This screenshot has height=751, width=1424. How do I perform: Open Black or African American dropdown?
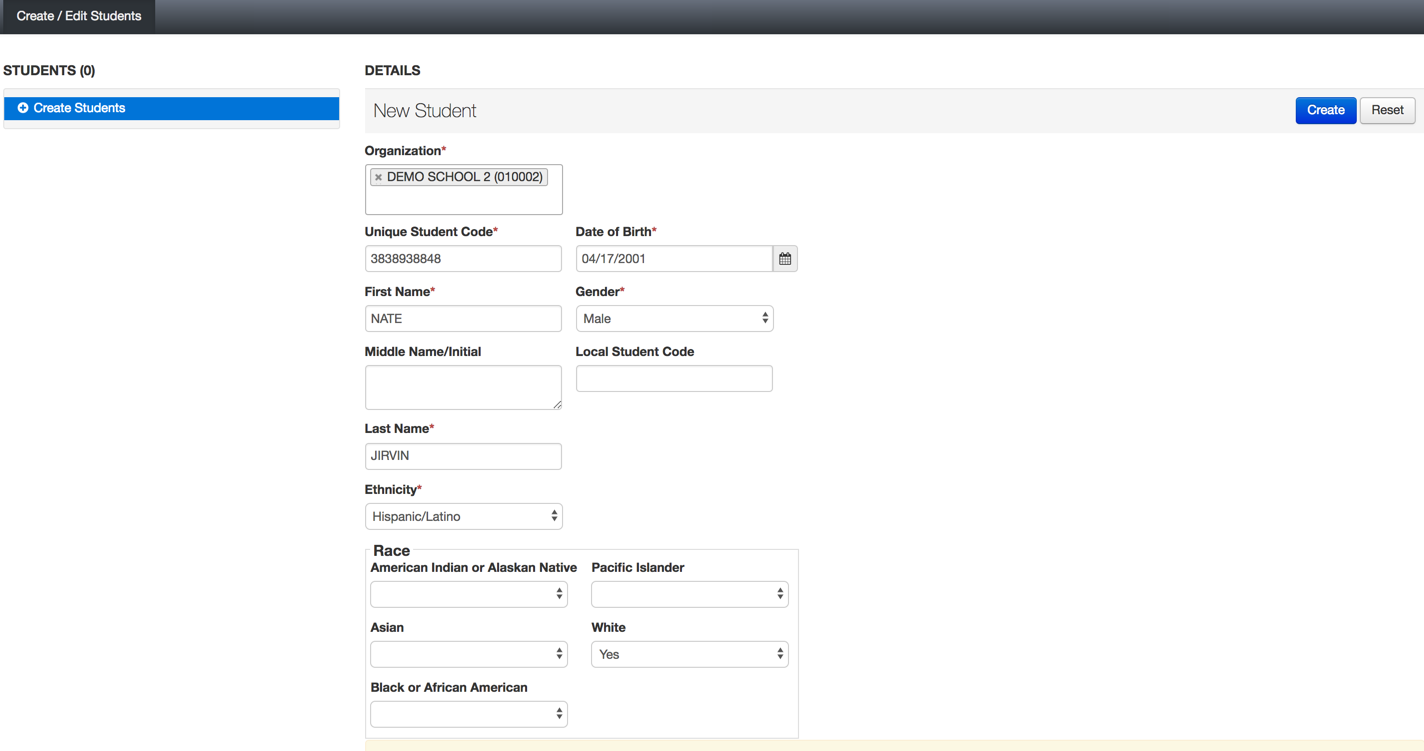click(468, 714)
